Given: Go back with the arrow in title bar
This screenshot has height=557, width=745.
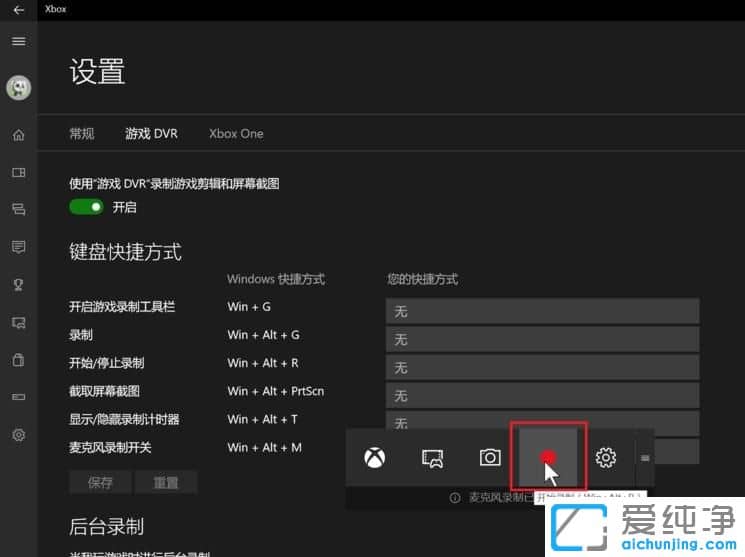Looking at the screenshot, I should tap(19, 10).
